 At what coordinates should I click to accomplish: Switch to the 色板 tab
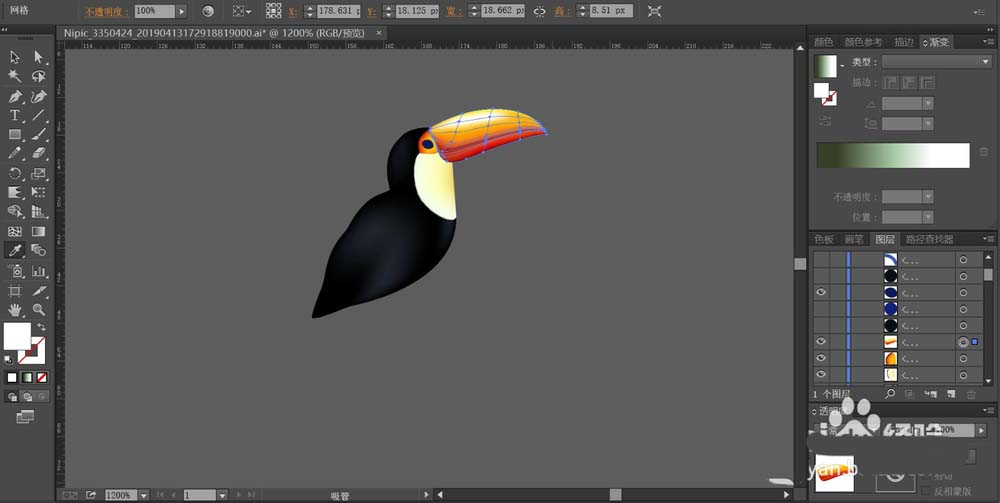[x=823, y=239]
